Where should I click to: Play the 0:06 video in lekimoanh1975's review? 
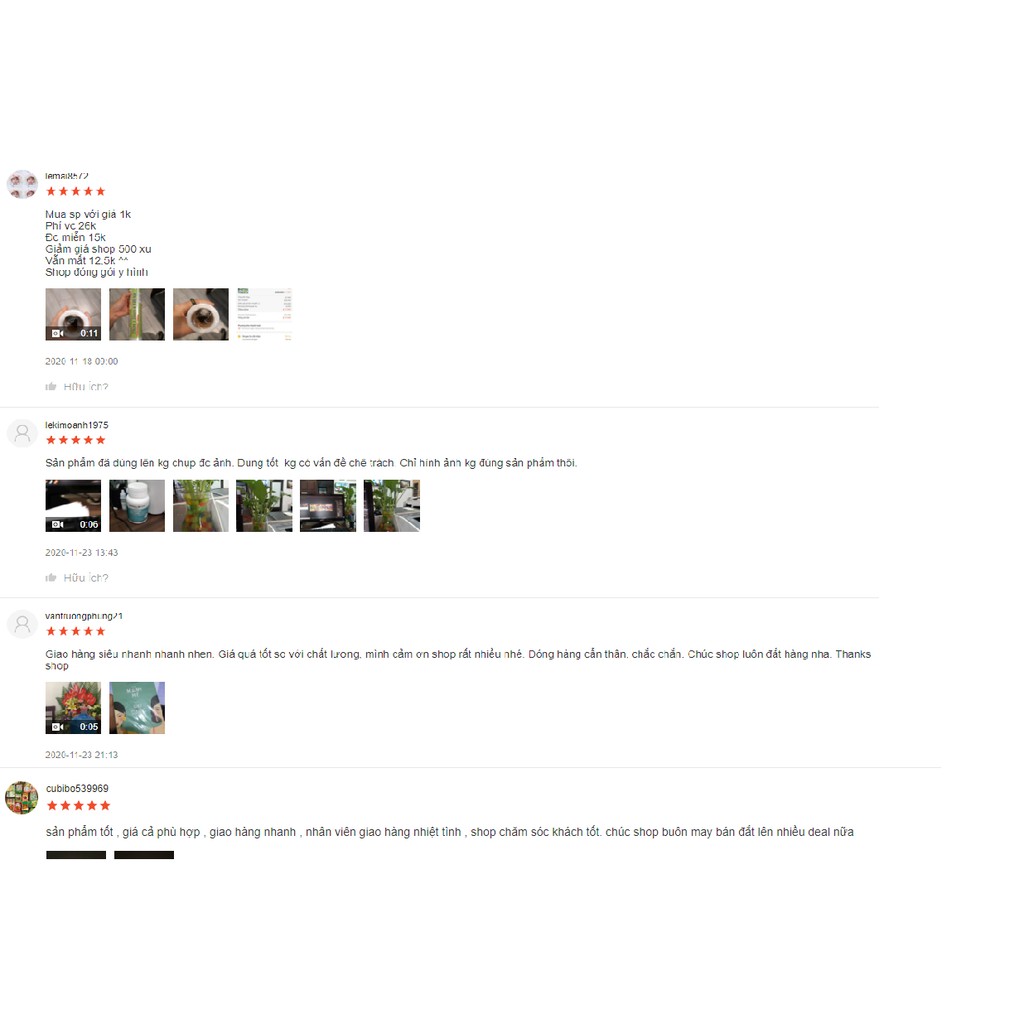point(73,505)
